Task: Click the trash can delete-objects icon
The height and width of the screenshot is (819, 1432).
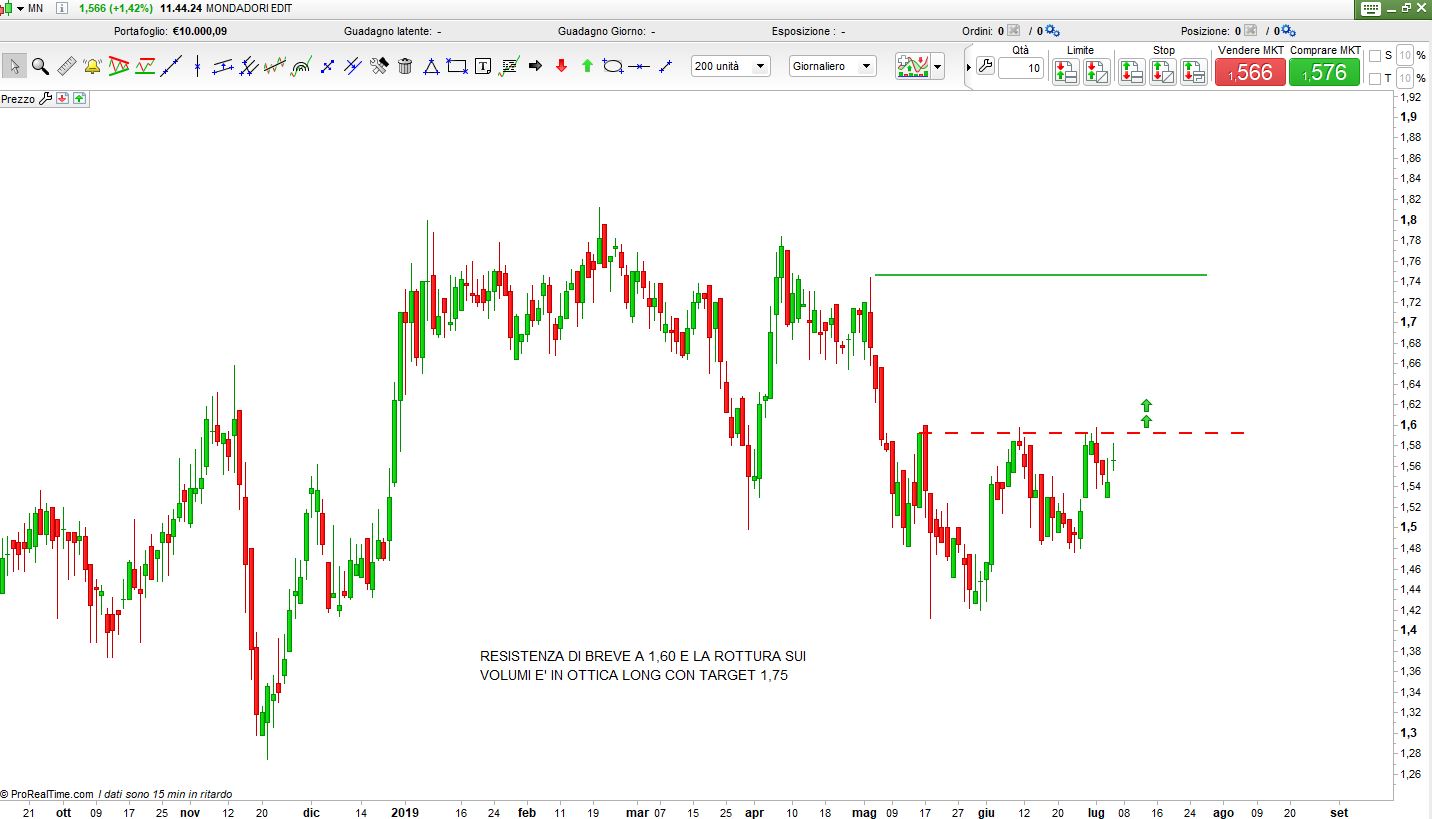Action: tap(405, 67)
